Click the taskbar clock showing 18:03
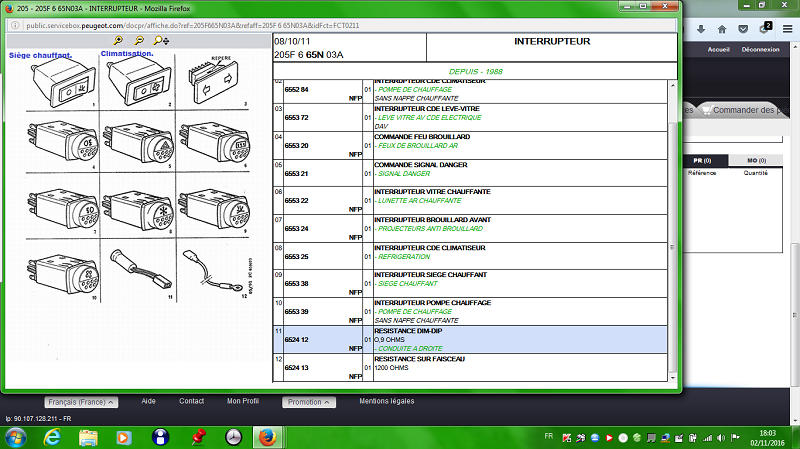This screenshot has width=800, height=449. coord(767,433)
